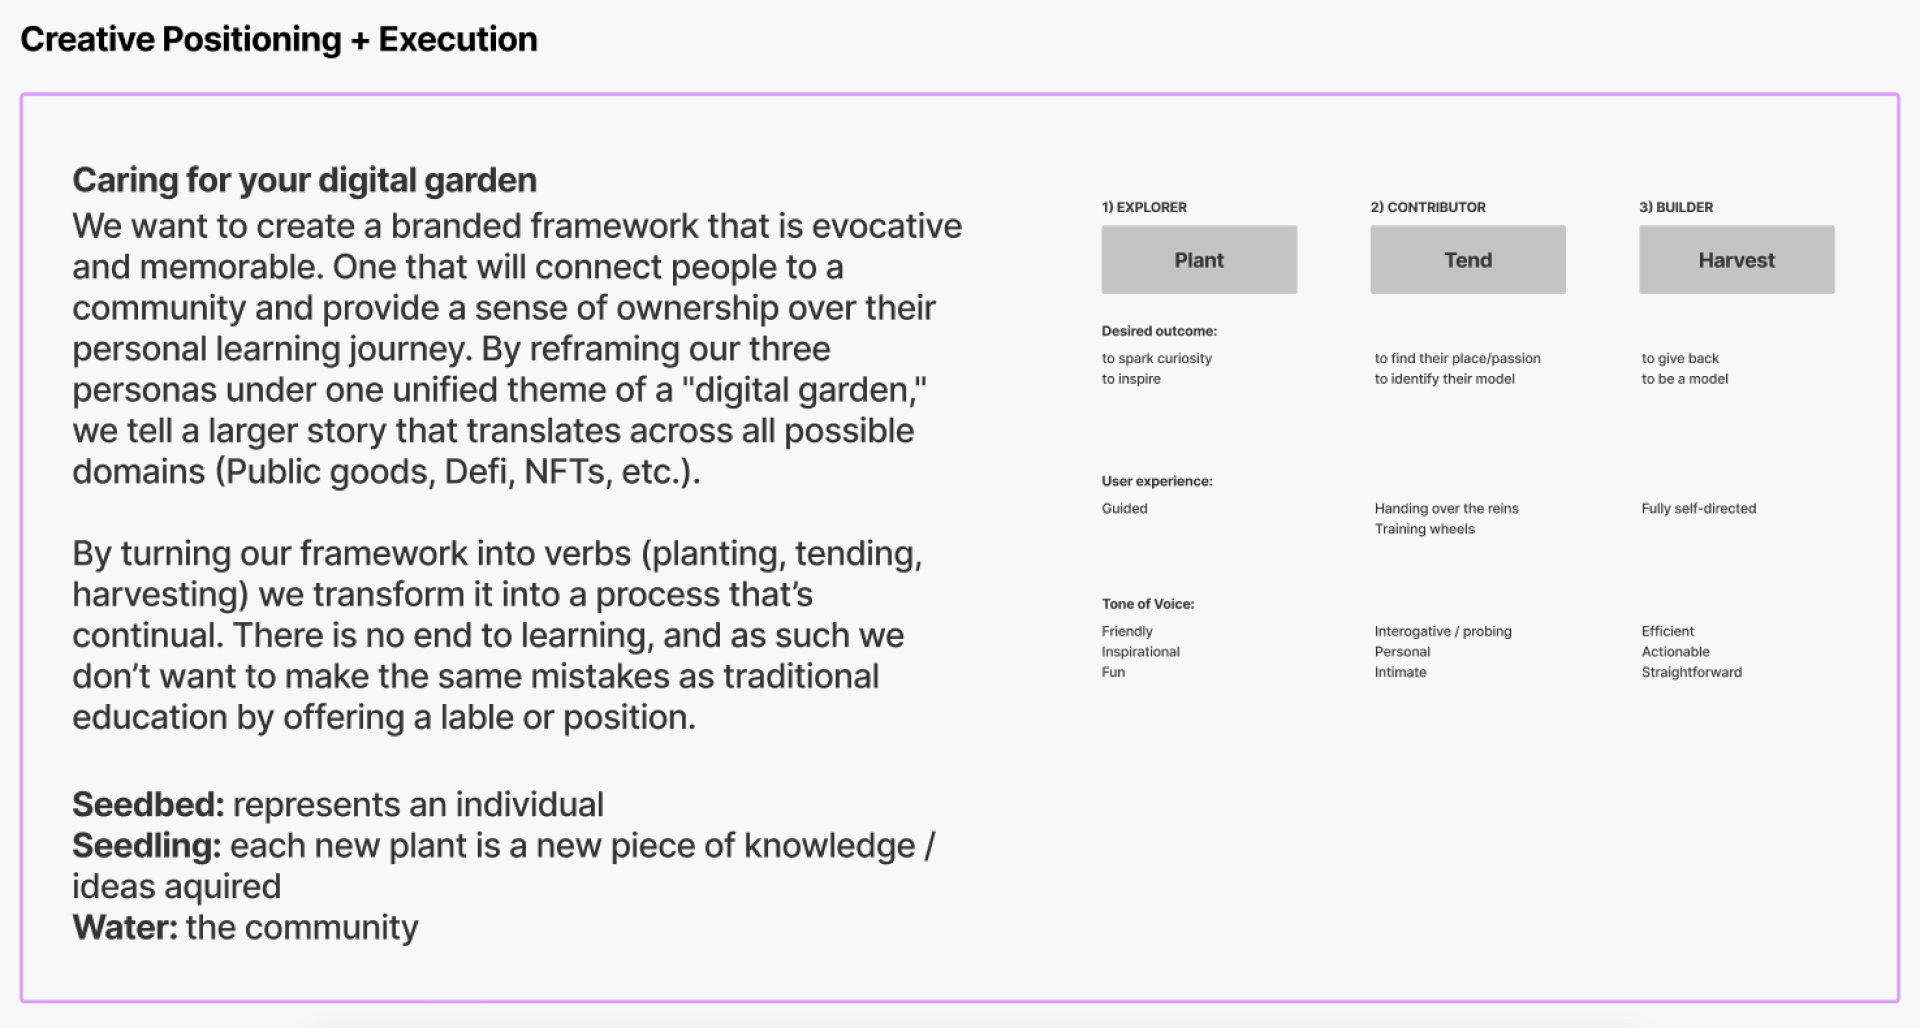Click the bold word "Seedling:"
Viewport: 1920px width, 1028px height.
pos(146,846)
